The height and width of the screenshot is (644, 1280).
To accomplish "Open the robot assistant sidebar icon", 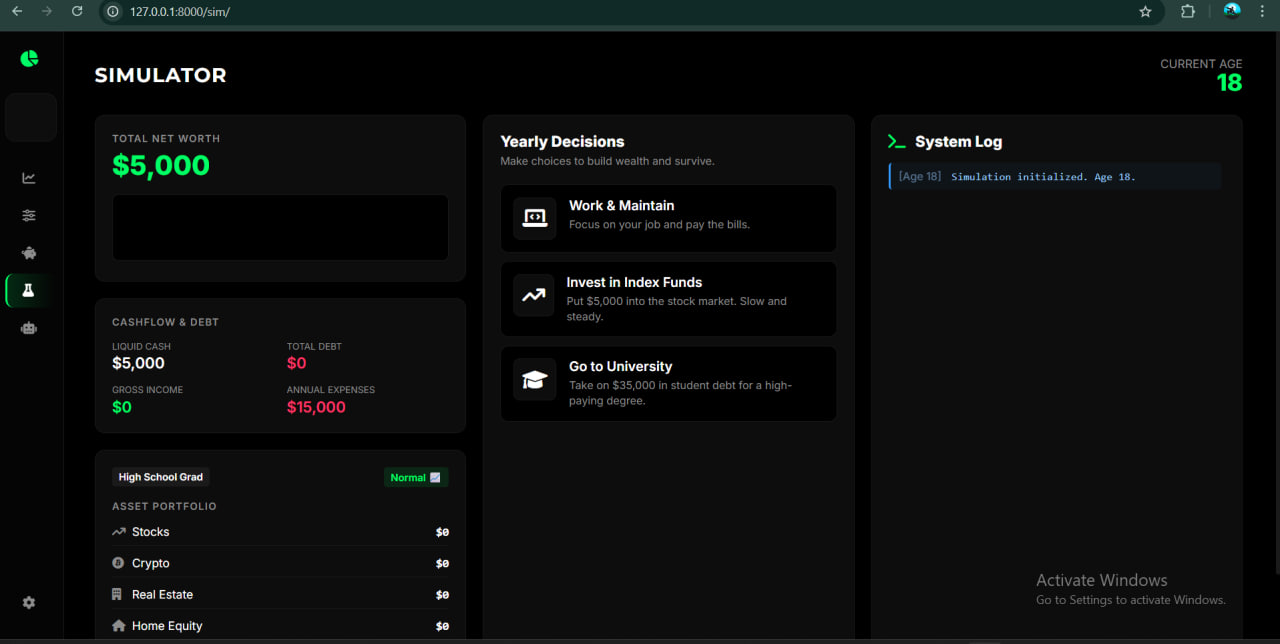I will (x=29, y=327).
